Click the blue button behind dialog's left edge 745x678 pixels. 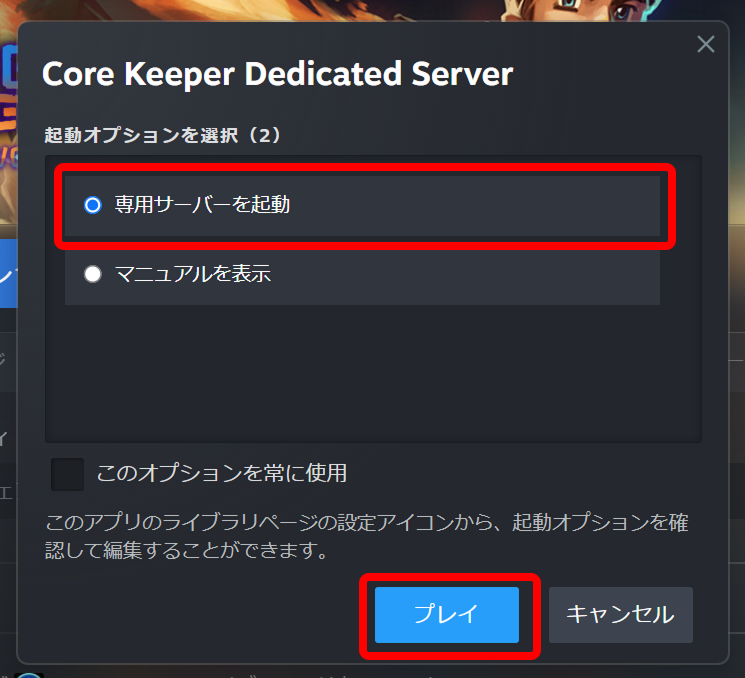point(9,274)
